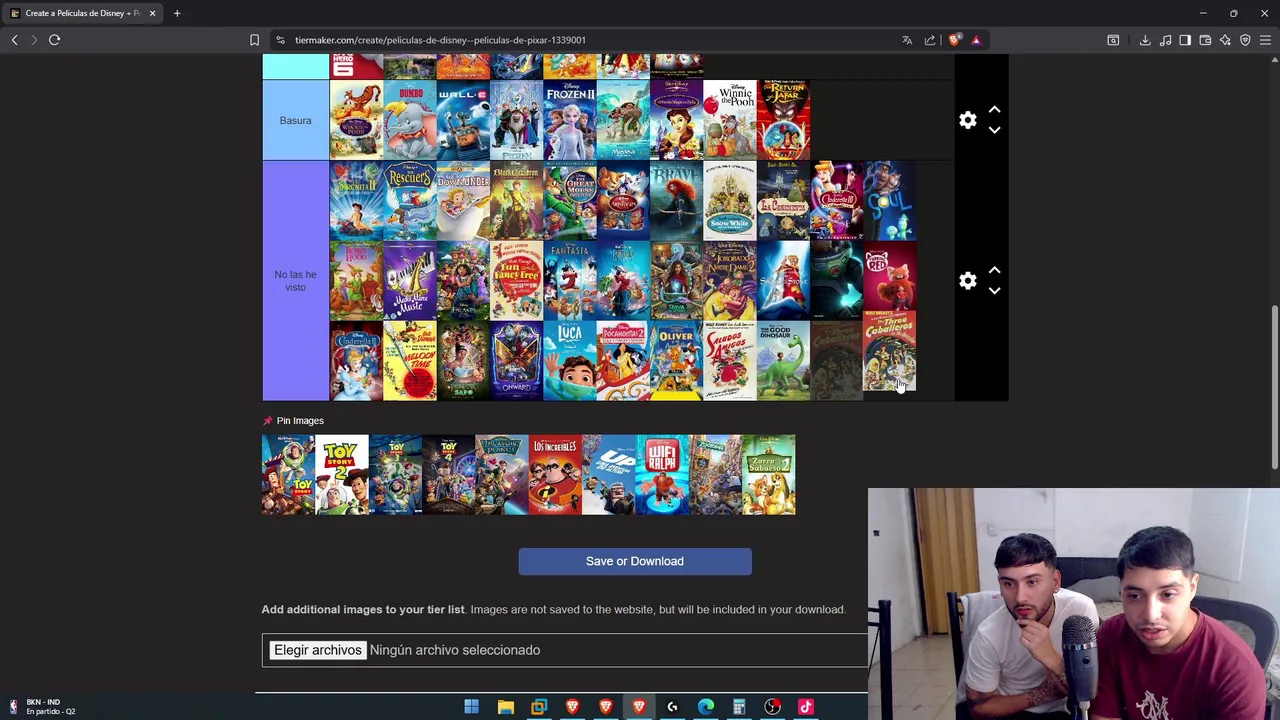Select Soul poster in unseen tier
Screen dimensions: 1280x720
pyautogui.click(x=890, y=200)
